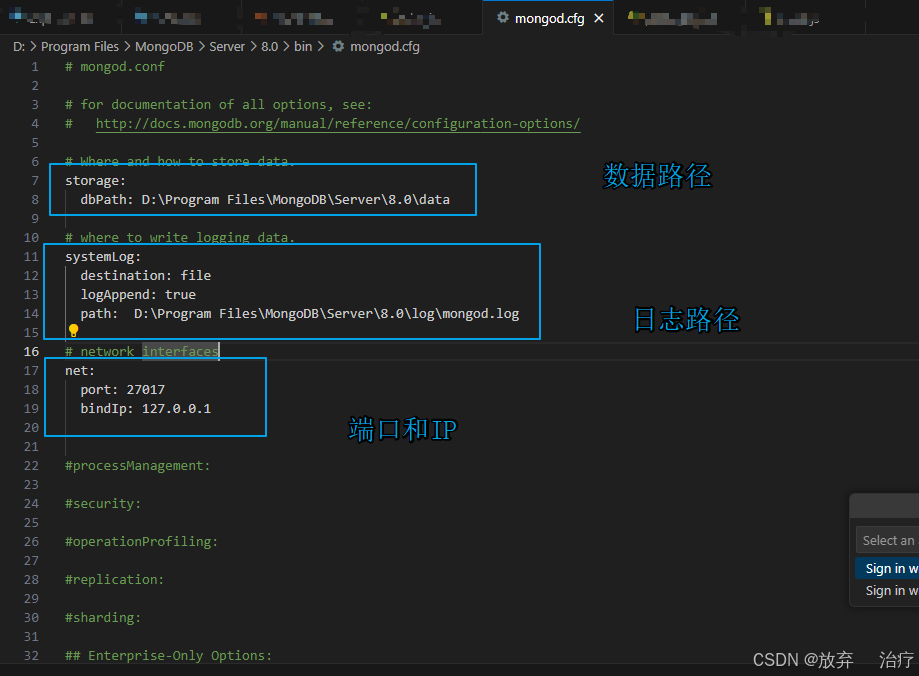Close the mongod.cfg tab
The width and height of the screenshot is (919, 676).
pos(598,18)
